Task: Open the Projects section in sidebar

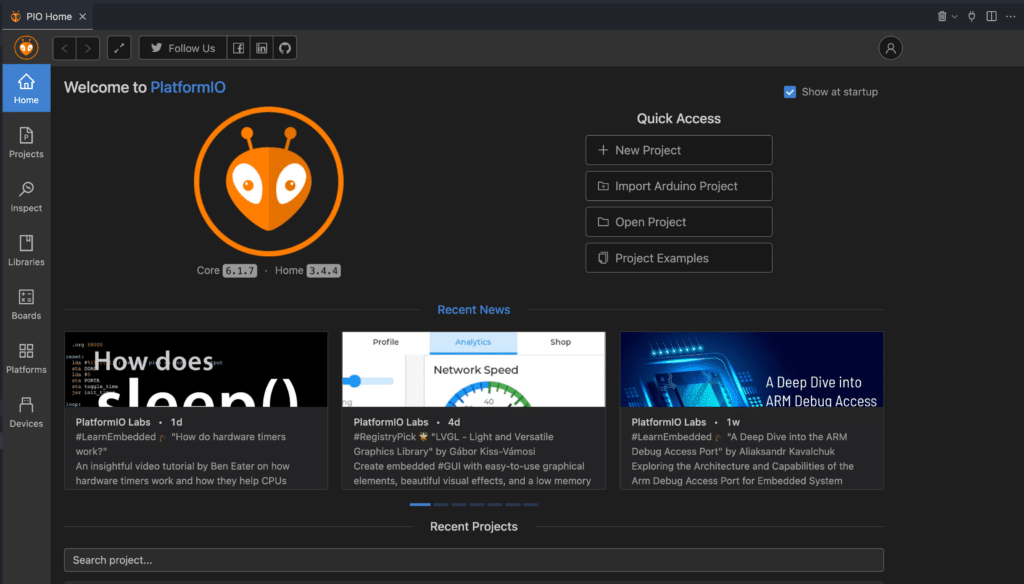Action: [26, 142]
